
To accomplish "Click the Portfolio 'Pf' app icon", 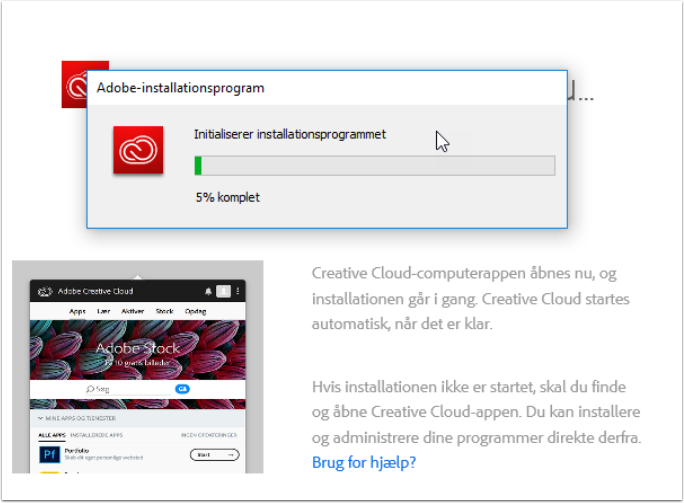I will click(49, 455).
